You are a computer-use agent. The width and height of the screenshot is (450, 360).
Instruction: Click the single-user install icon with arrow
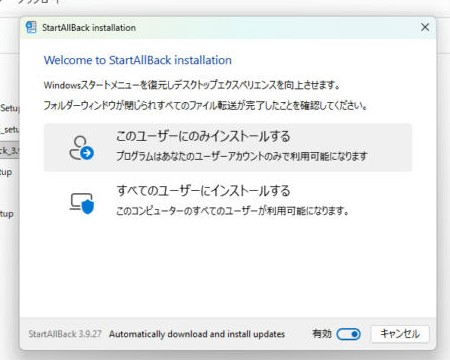[x=81, y=148]
